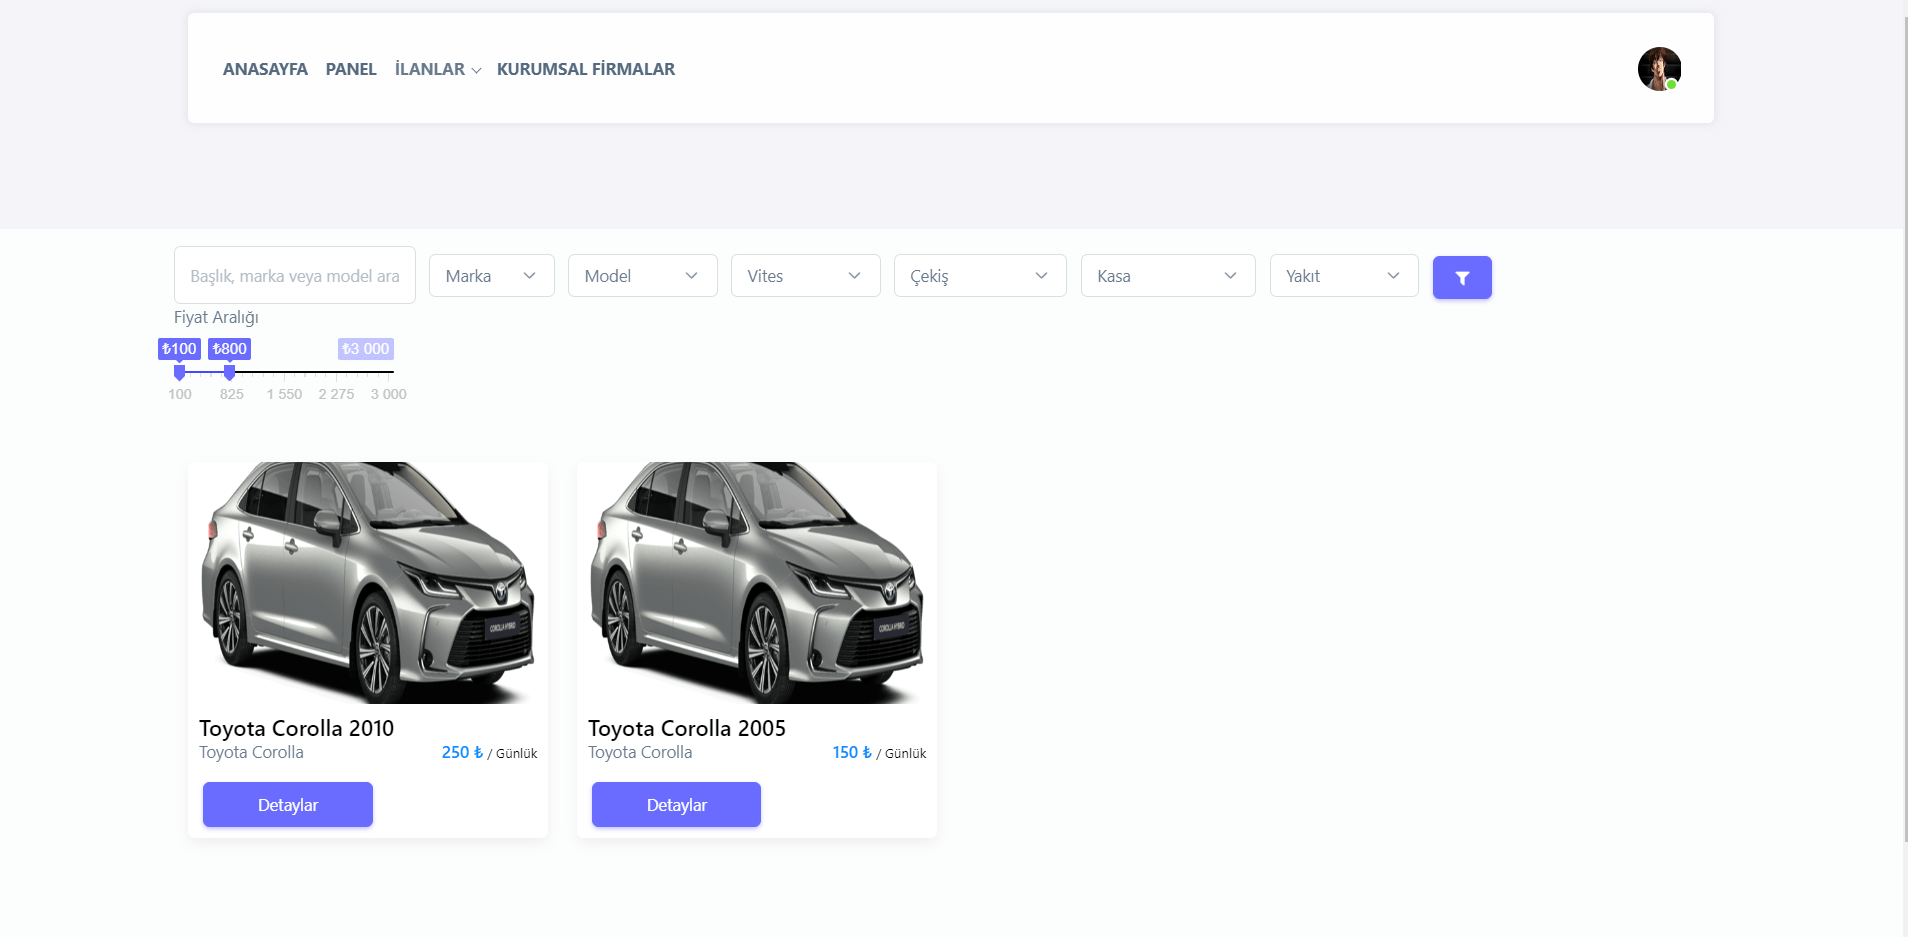Click the ₺800 price badge
This screenshot has width=1908, height=937.
click(230, 348)
